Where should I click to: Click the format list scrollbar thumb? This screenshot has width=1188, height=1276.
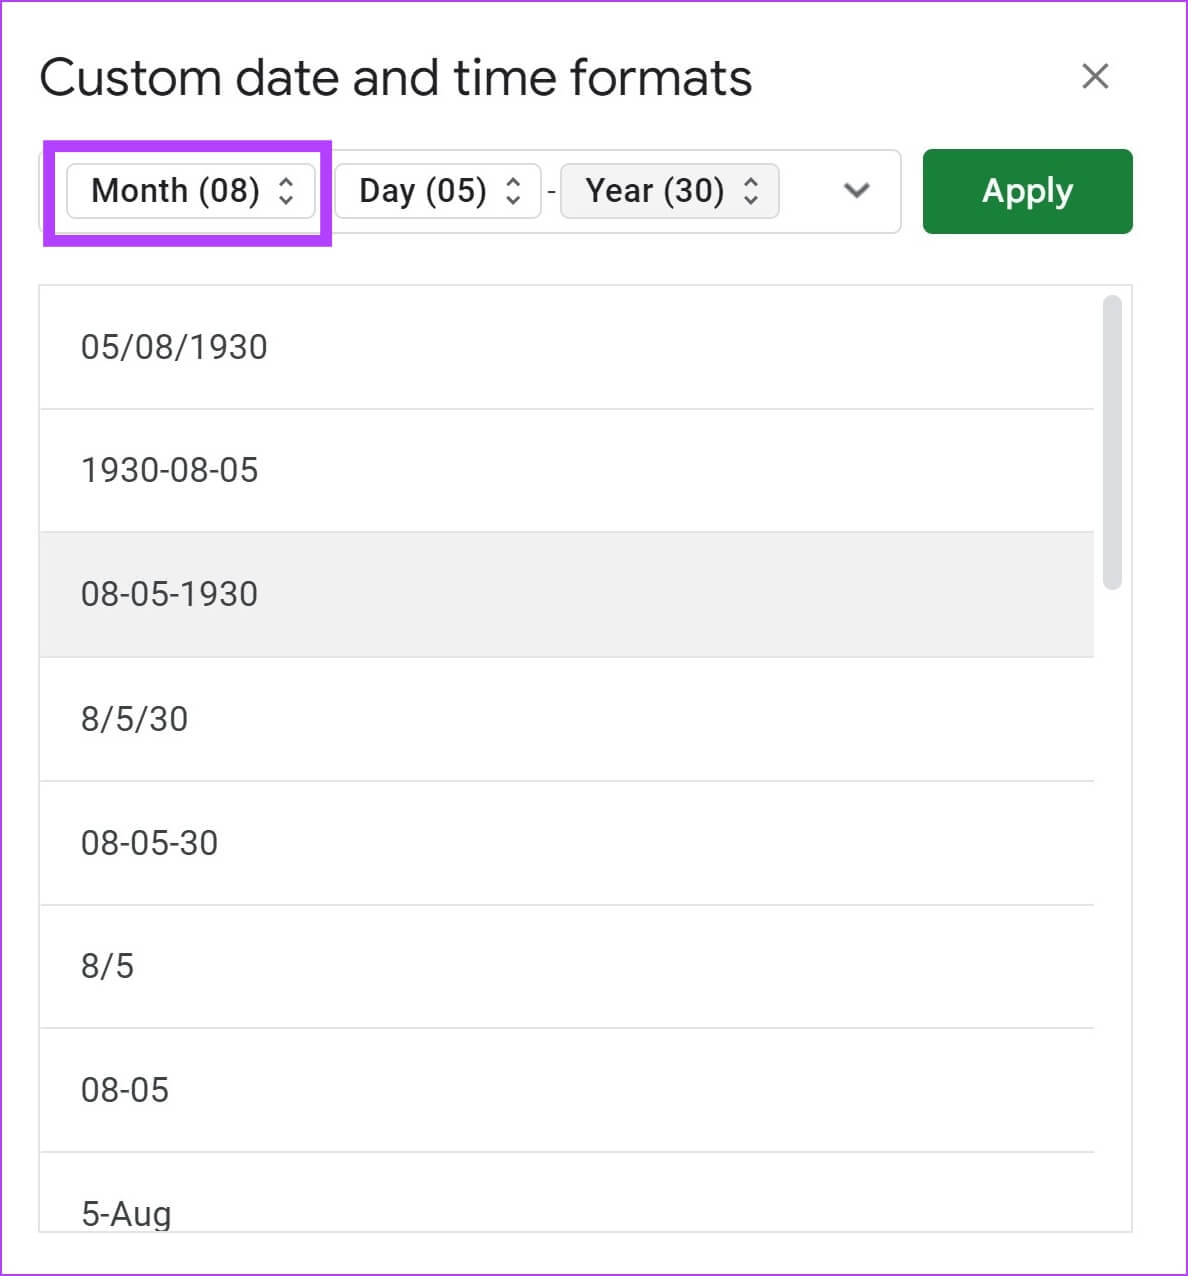(x=1111, y=442)
